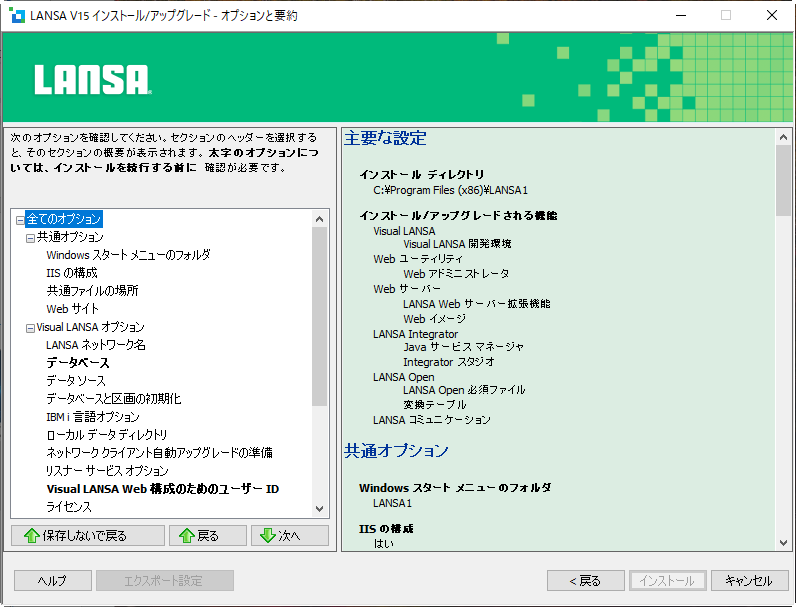This screenshot has height=607, width=796.
Task: Click the LANSA logo in banner
Action: tap(93, 79)
